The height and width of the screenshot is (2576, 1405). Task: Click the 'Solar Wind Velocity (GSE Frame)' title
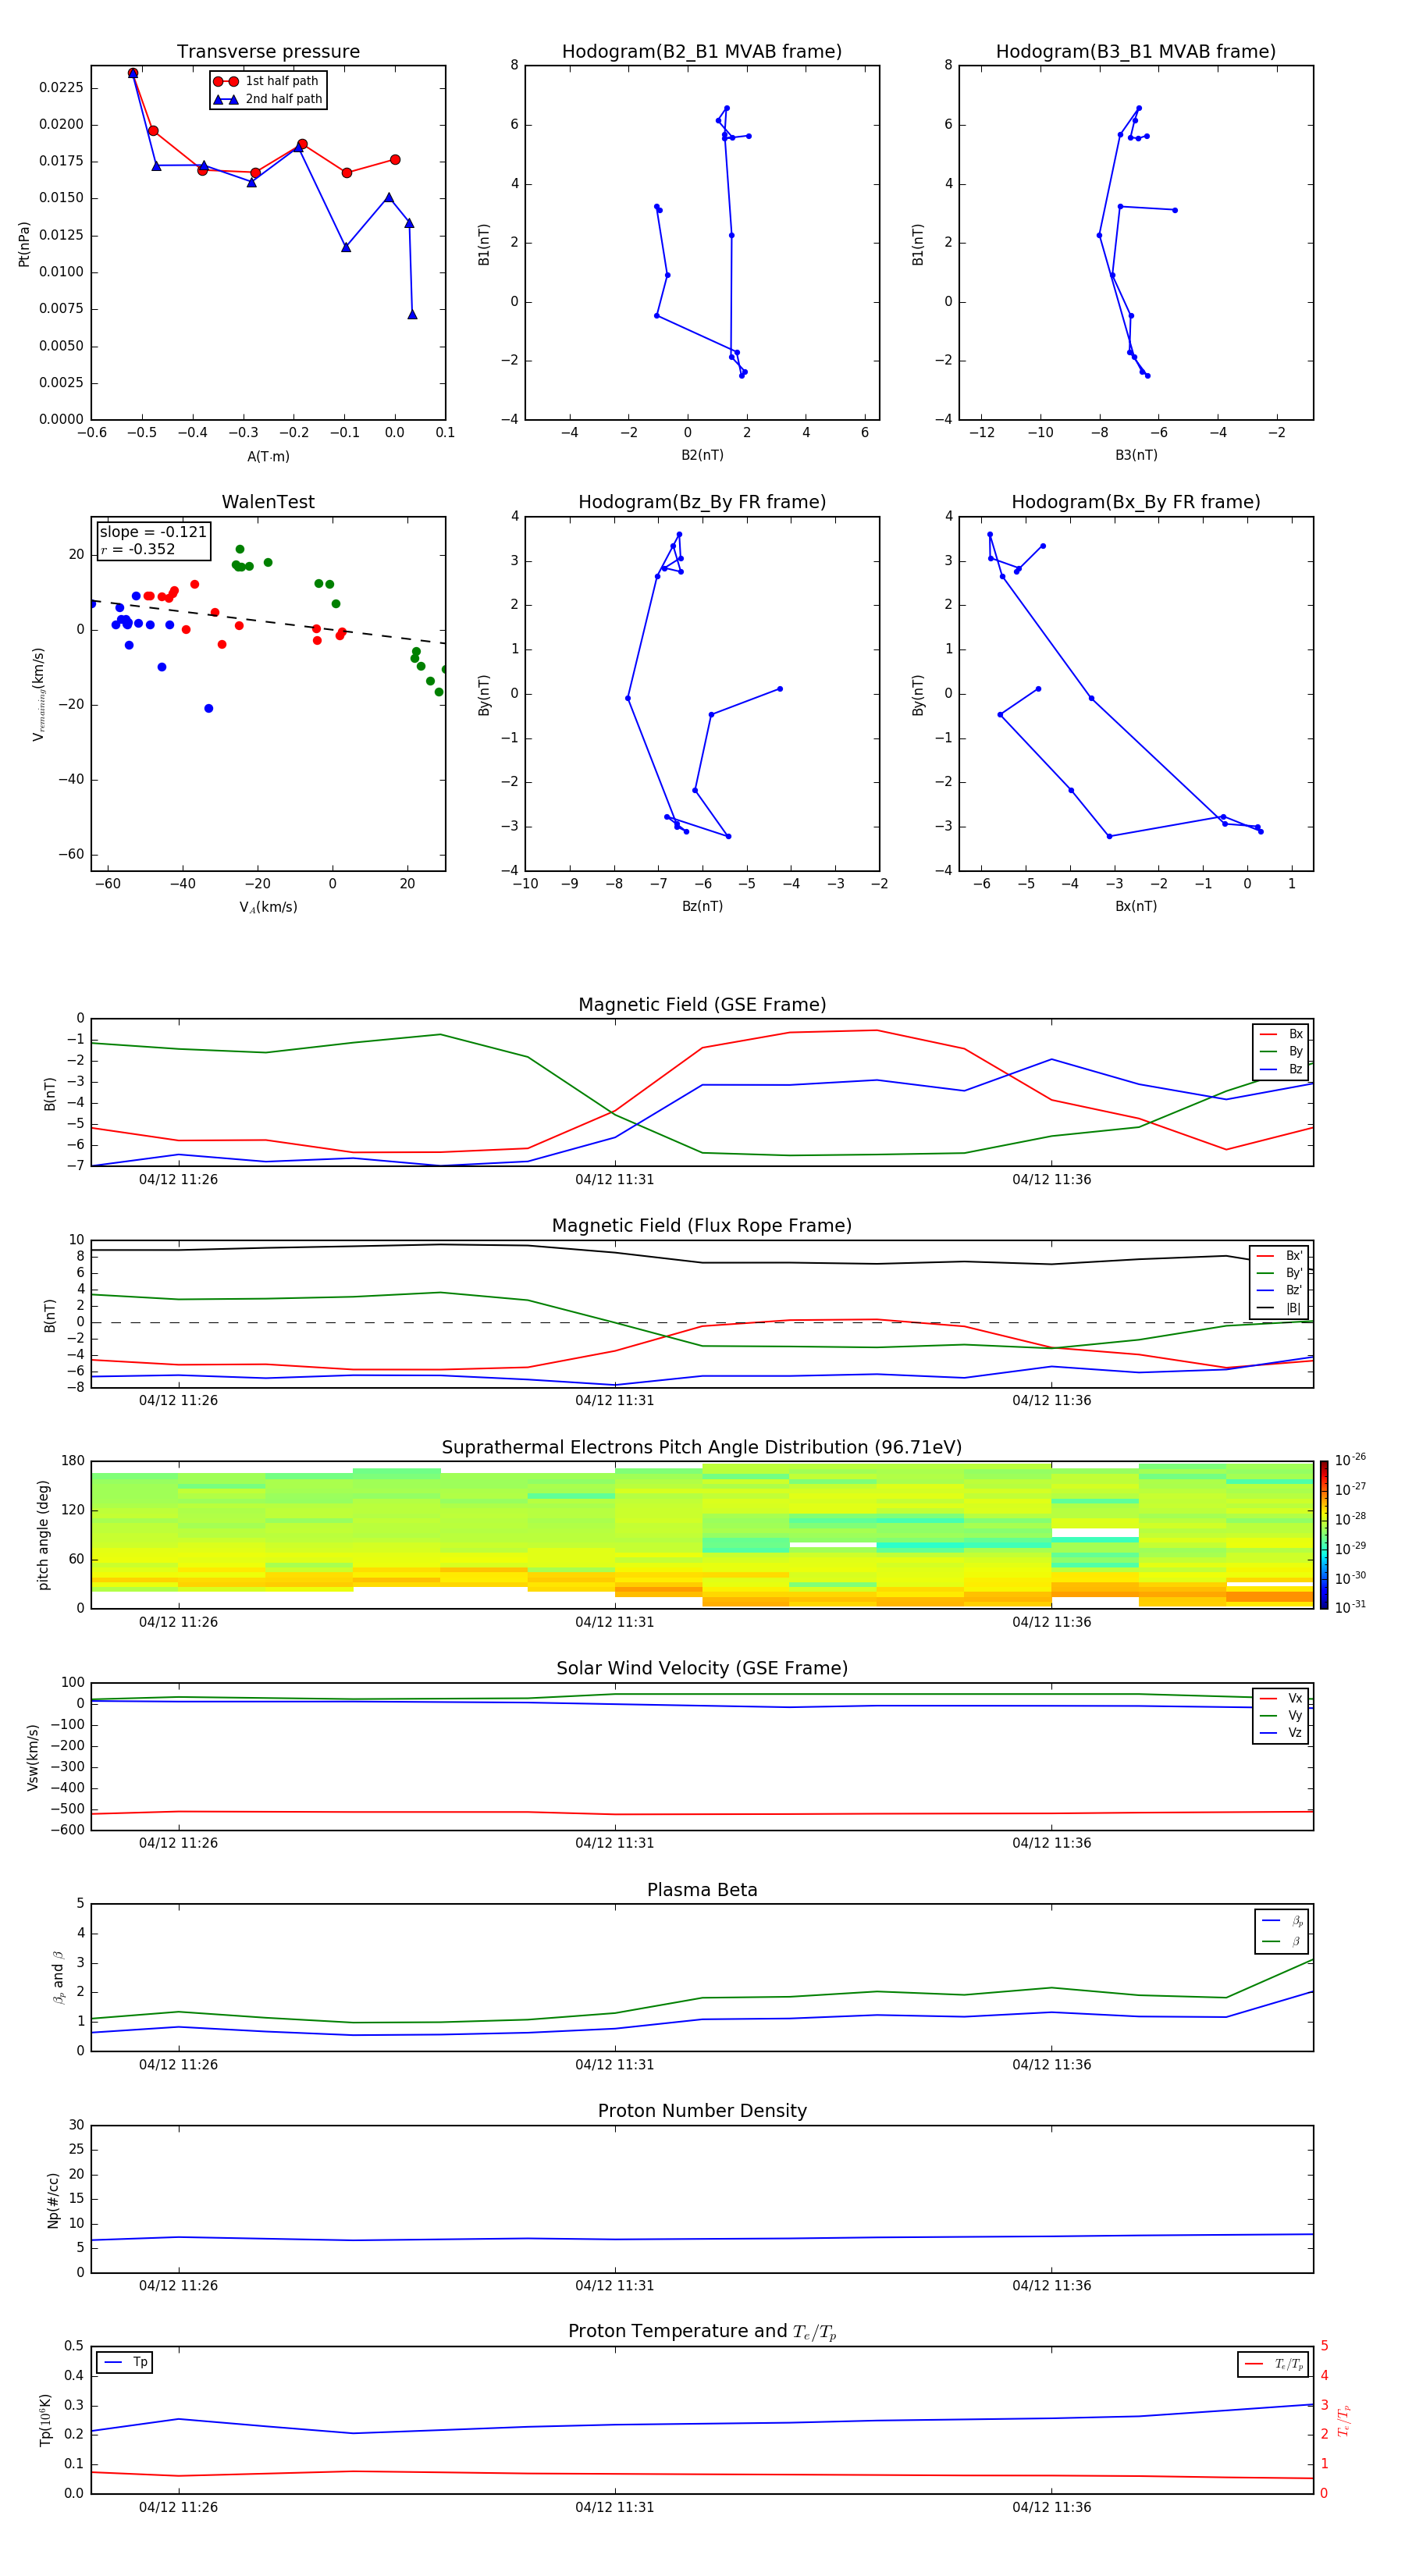click(702, 1668)
